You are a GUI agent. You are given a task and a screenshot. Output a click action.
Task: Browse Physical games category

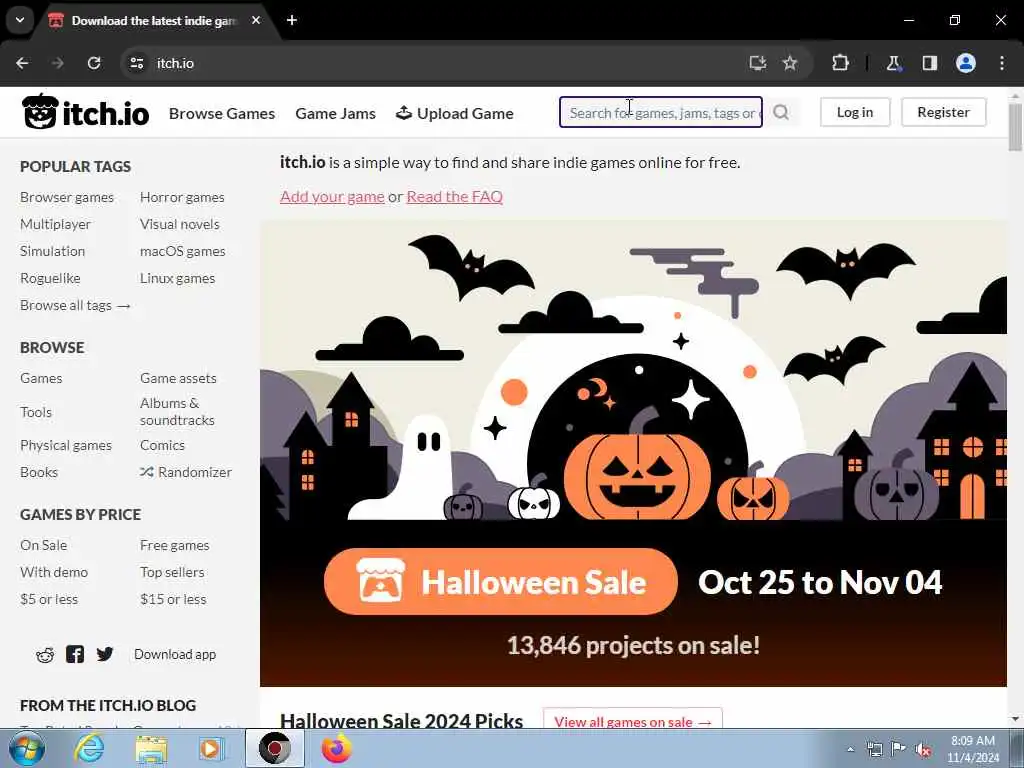tap(66, 445)
